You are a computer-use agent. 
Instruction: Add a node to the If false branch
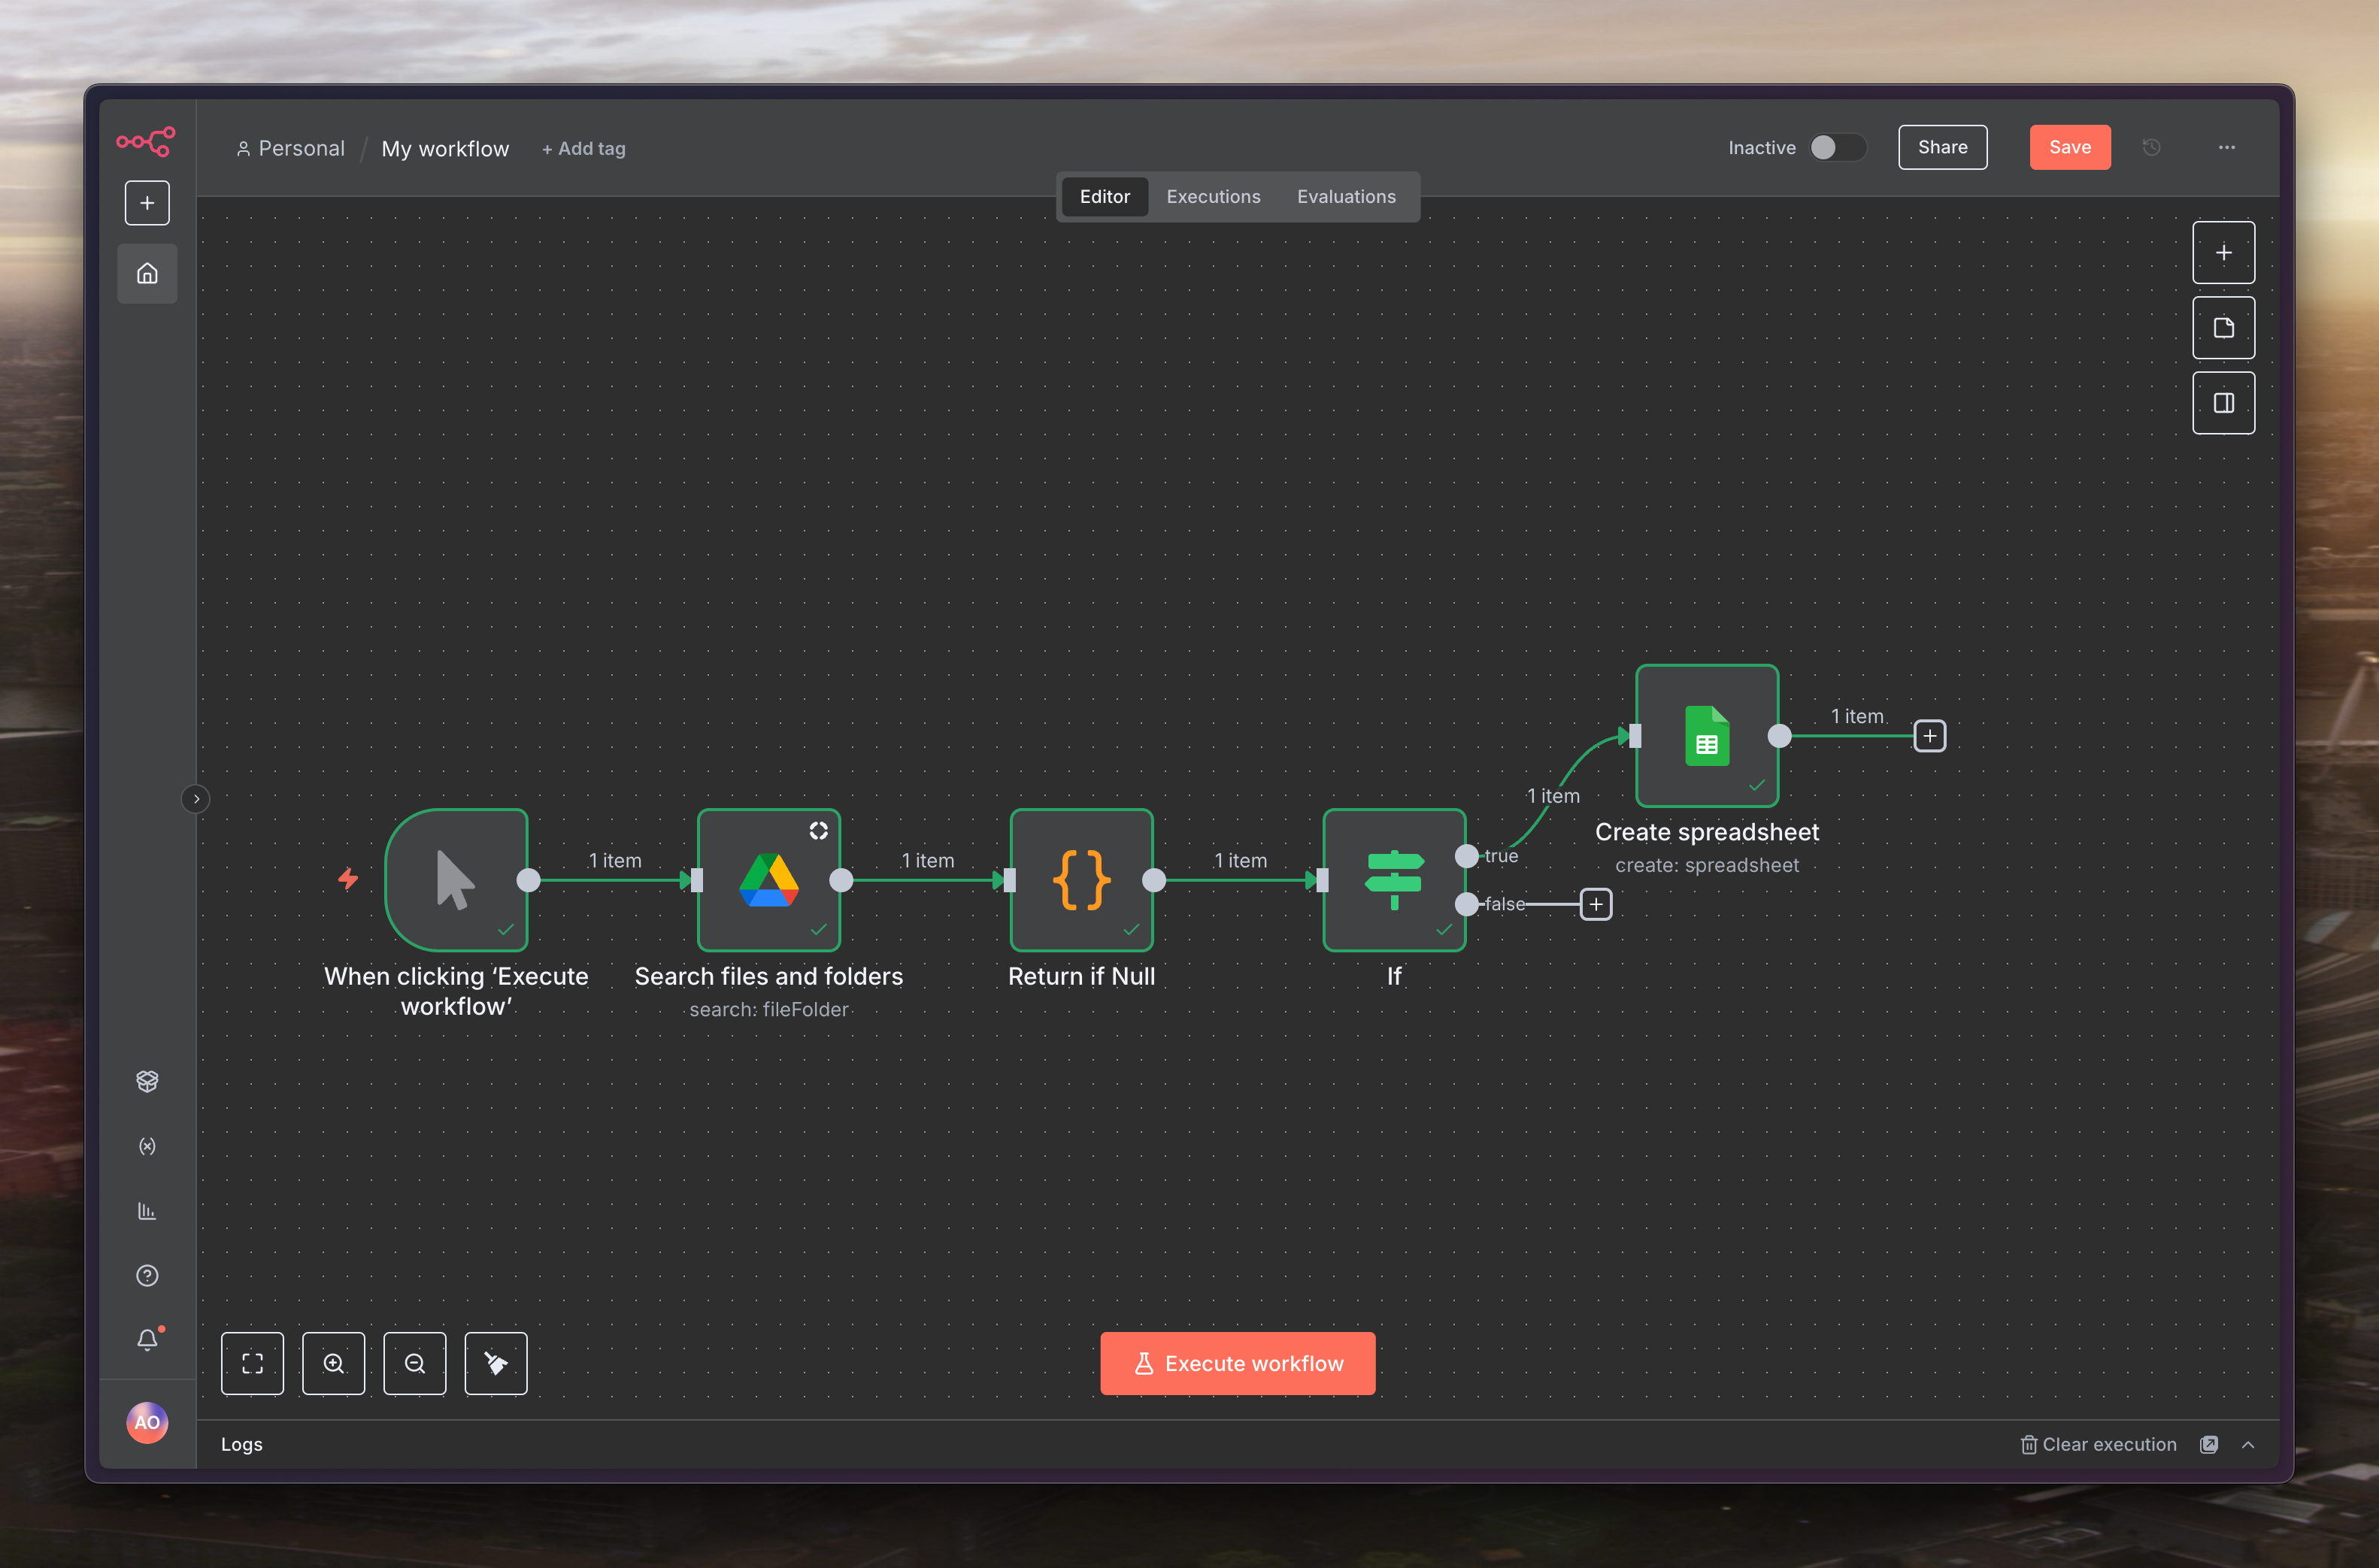click(x=1595, y=905)
